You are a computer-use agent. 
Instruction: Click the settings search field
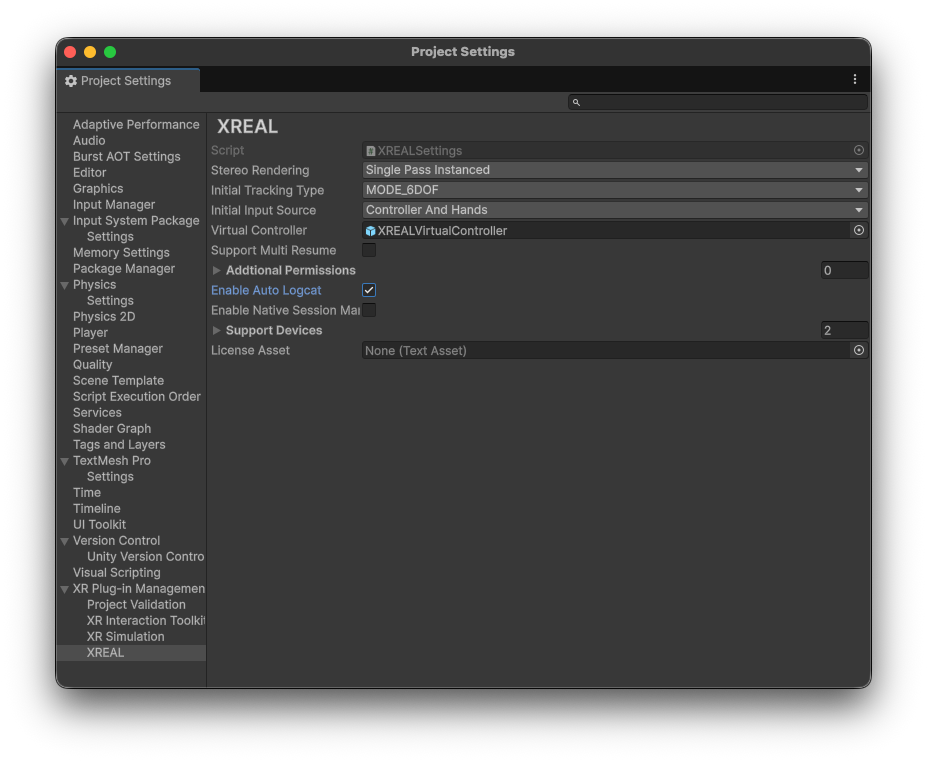point(720,102)
